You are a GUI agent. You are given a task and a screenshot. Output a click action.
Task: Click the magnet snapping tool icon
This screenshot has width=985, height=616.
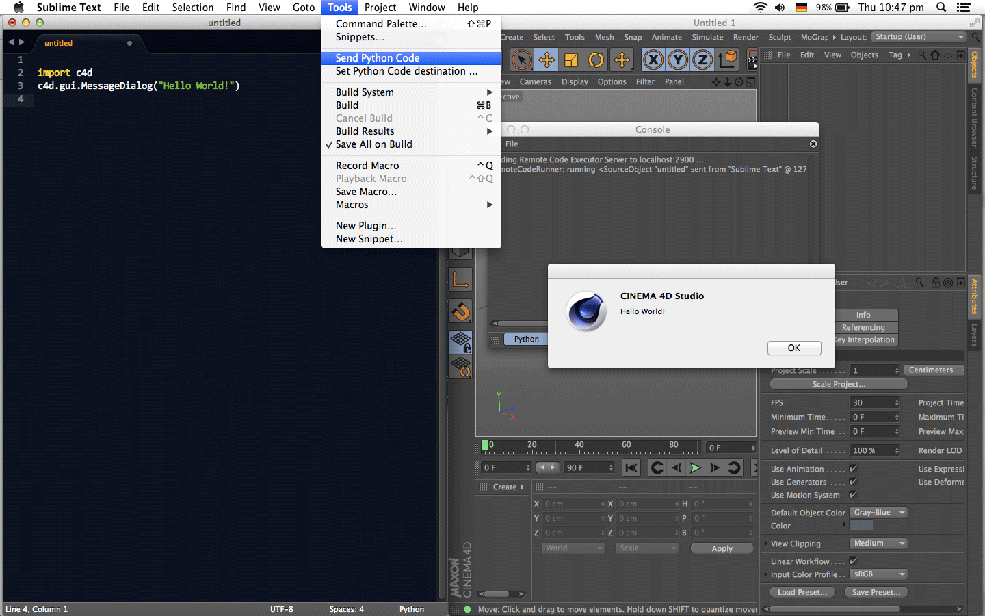[461, 312]
